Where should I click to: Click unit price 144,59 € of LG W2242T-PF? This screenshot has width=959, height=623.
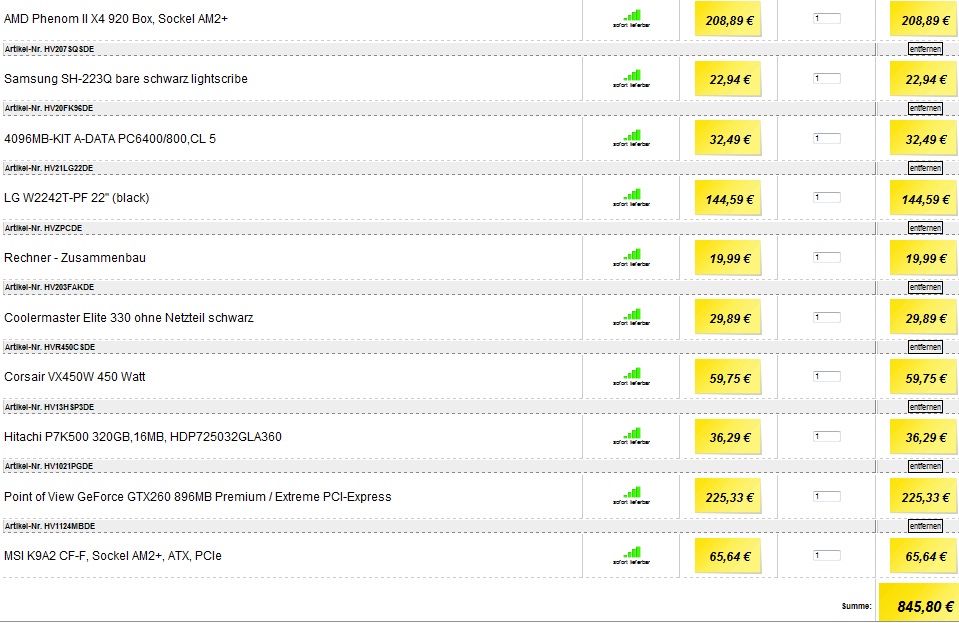729,199
